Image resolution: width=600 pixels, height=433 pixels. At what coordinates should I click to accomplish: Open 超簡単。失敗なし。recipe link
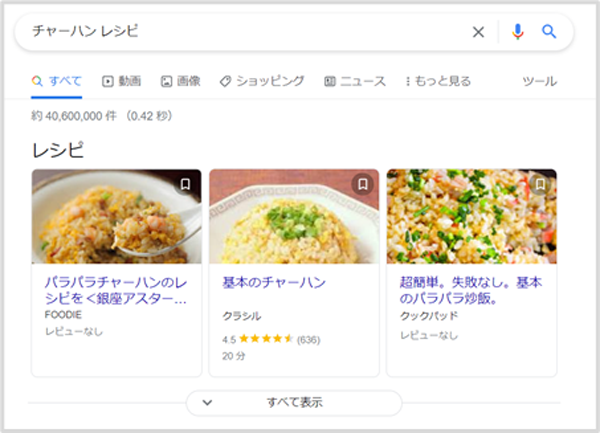pyautogui.click(x=470, y=290)
